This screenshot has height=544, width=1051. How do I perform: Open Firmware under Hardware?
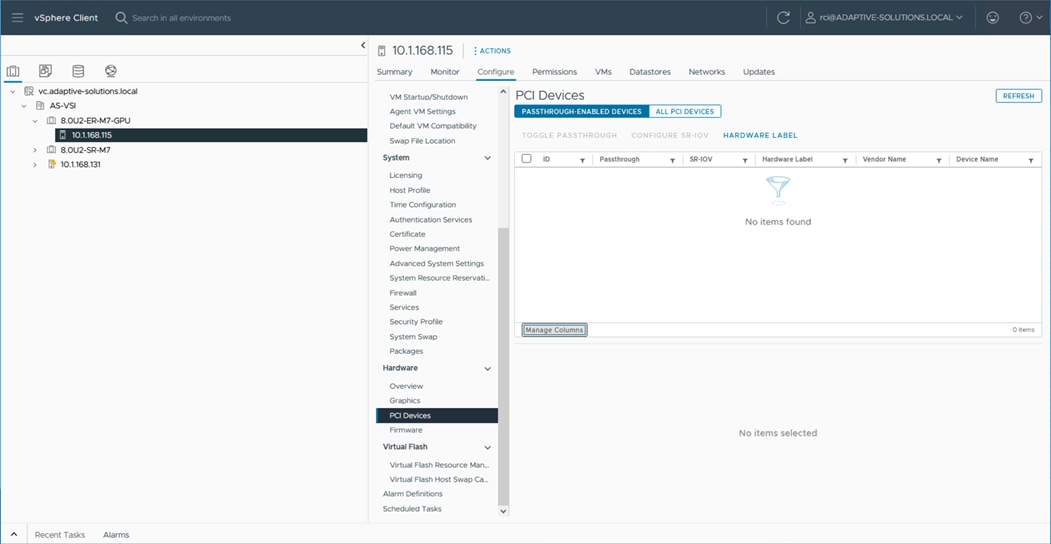pyautogui.click(x=406, y=430)
